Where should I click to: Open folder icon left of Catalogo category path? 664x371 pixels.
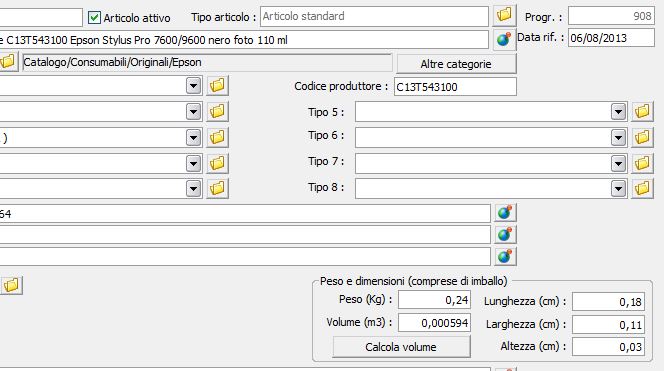(x=8, y=62)
